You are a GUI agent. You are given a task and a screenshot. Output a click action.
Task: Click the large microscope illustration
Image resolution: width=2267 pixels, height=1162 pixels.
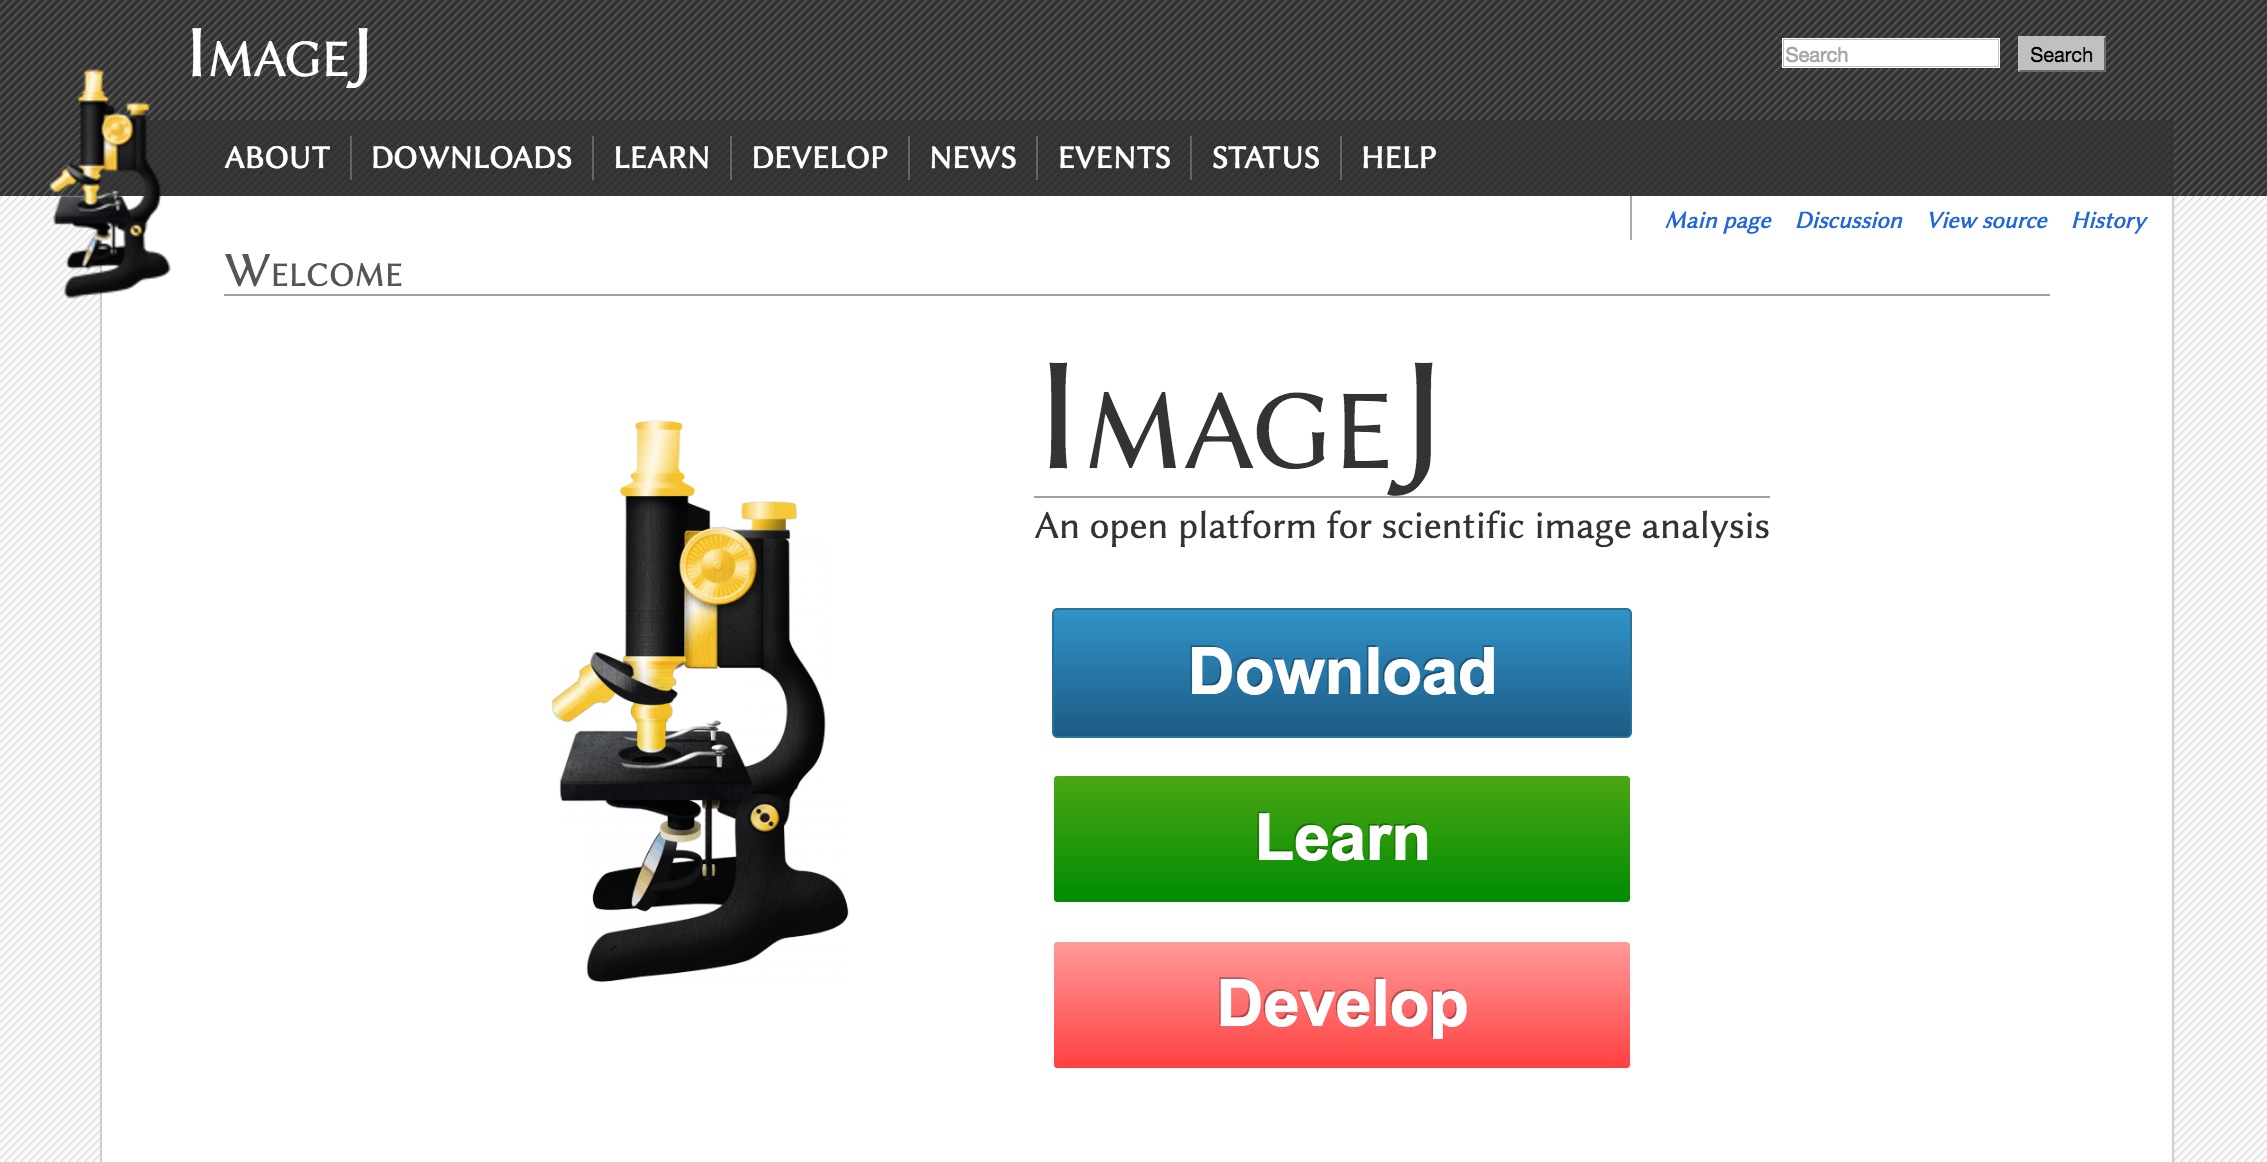click(700, 701)
